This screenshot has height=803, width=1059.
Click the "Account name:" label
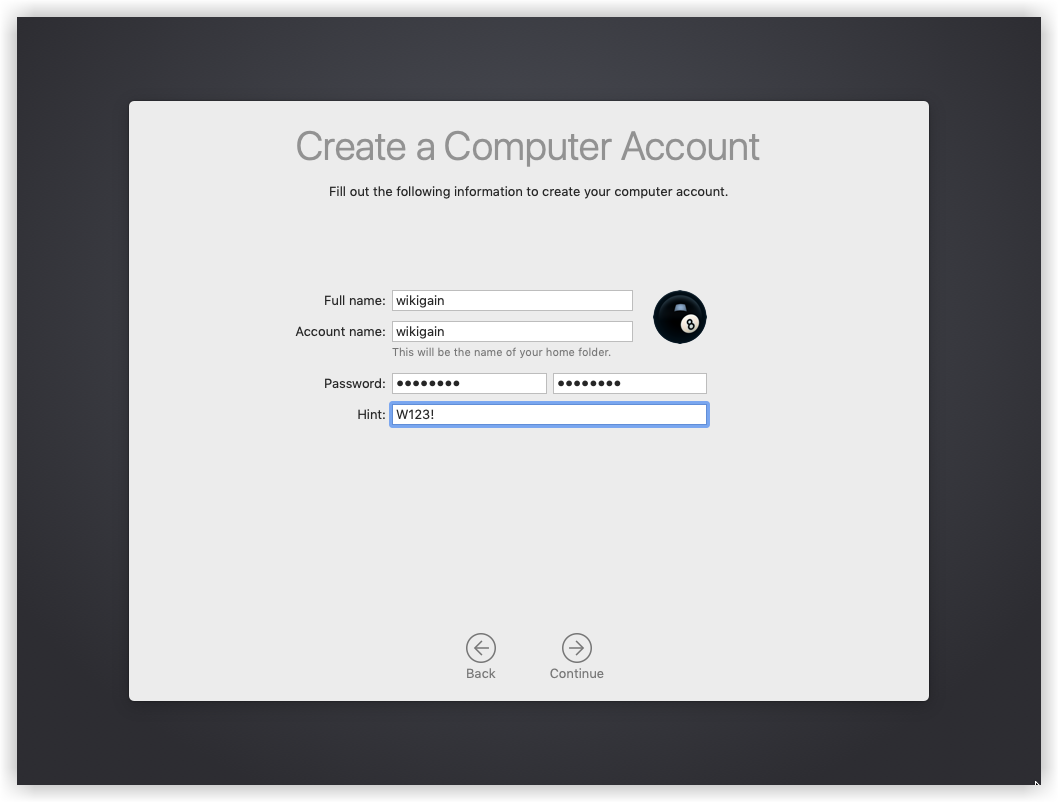[340, 332]
